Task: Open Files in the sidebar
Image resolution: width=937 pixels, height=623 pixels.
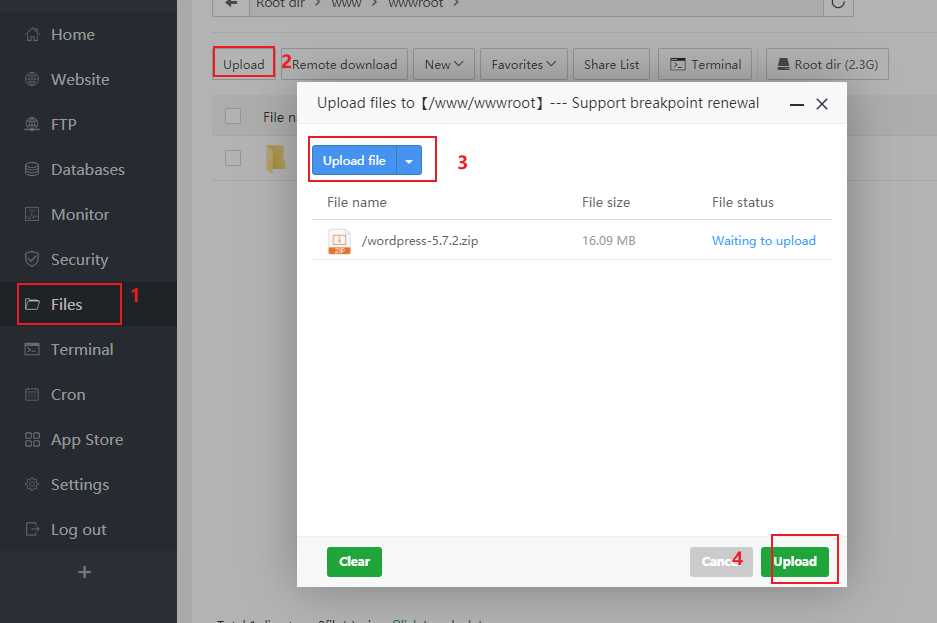Action: tap(67, 305)
